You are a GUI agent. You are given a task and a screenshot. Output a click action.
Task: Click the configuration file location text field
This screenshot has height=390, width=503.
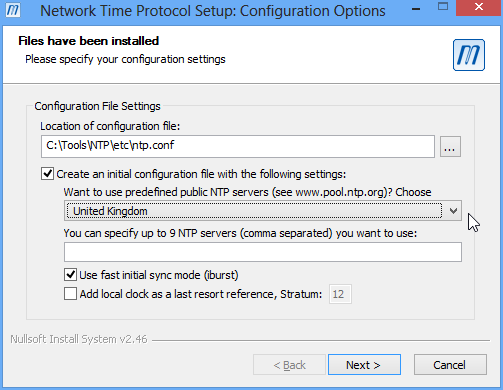click(238, 146)
